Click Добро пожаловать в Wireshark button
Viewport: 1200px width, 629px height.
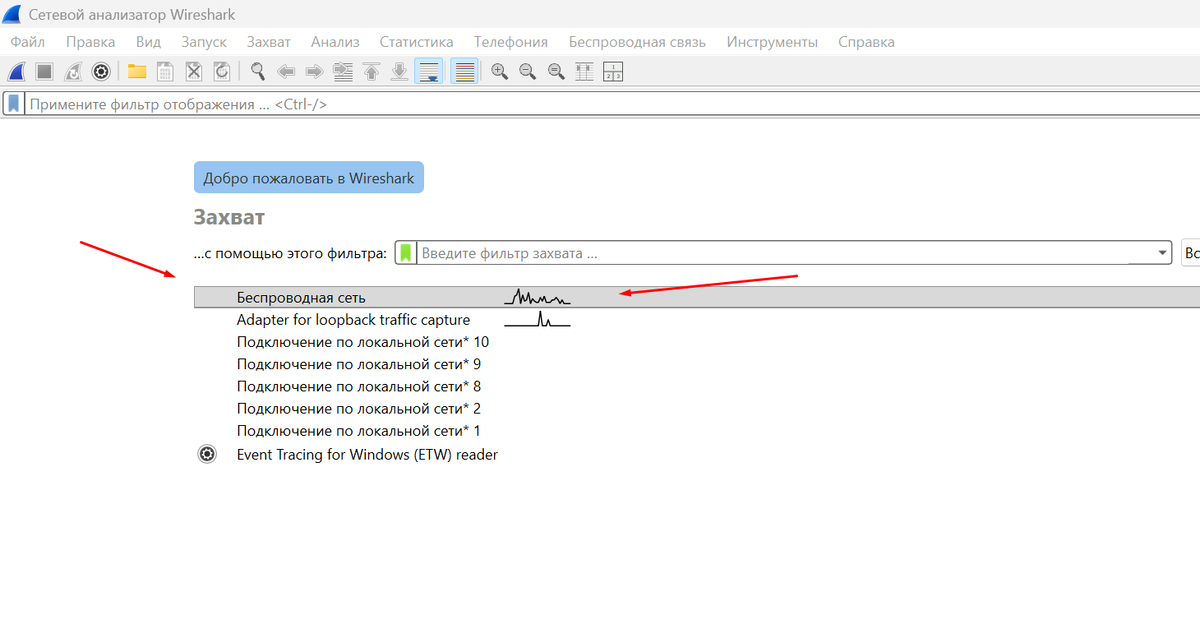click(x=309, y=178)
